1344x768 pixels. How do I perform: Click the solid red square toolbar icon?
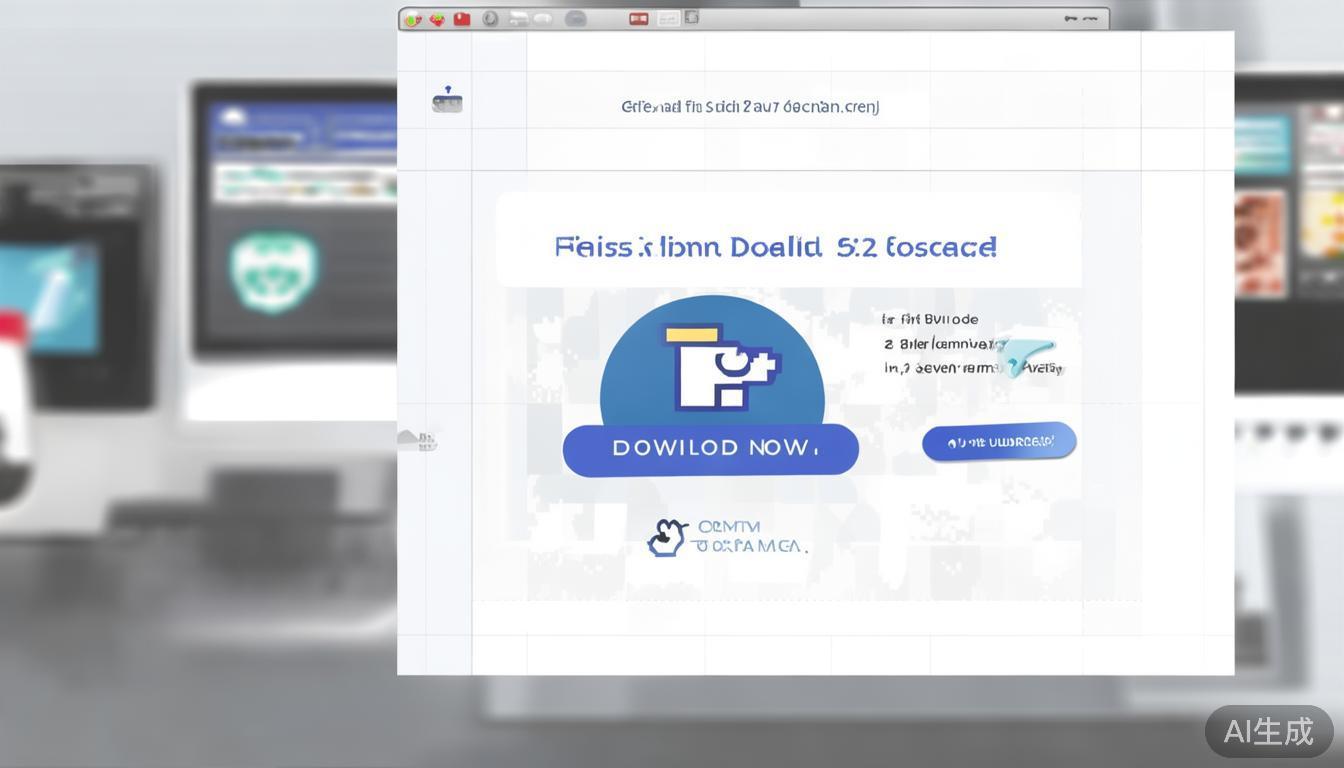click(x=462, y=19)
